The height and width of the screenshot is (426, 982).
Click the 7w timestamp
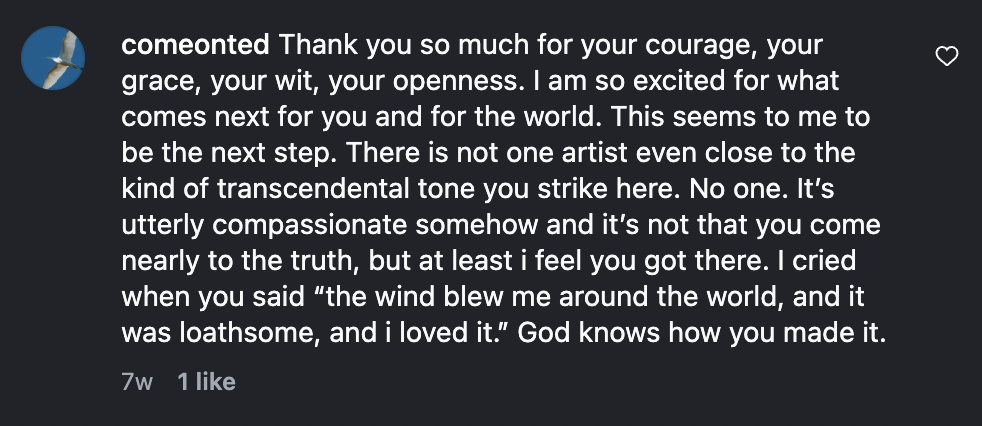pyautogui.click(x=137, y=381)
